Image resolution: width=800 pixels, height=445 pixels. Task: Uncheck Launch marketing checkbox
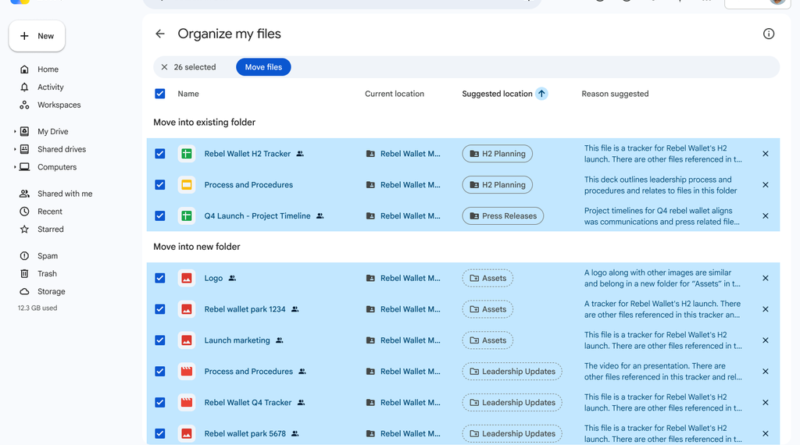[x=160, y=340]
